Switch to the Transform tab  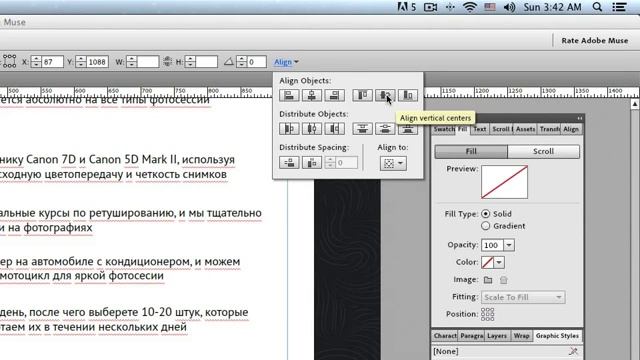click(x=549, y=129)
